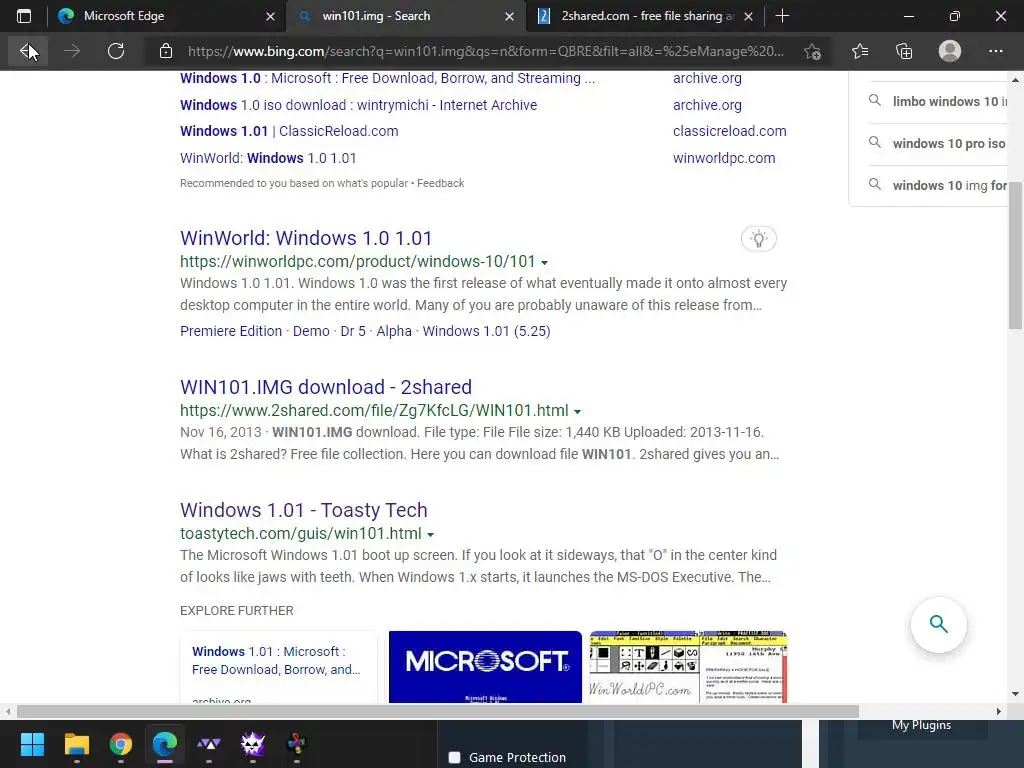1024x768 pixels.
Task: Open the WinWorldPC.com screenshot thumbnail
Action: (x=688, y=667)
